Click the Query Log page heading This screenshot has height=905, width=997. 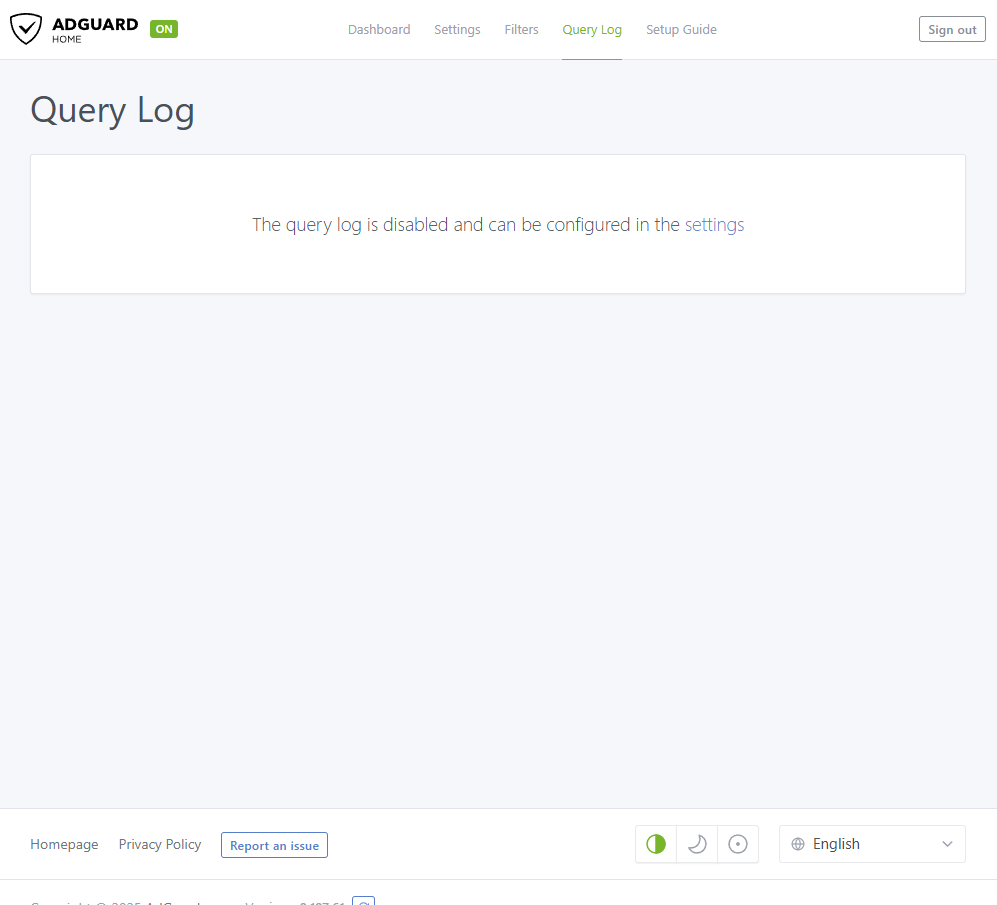[x=112, y=110]
